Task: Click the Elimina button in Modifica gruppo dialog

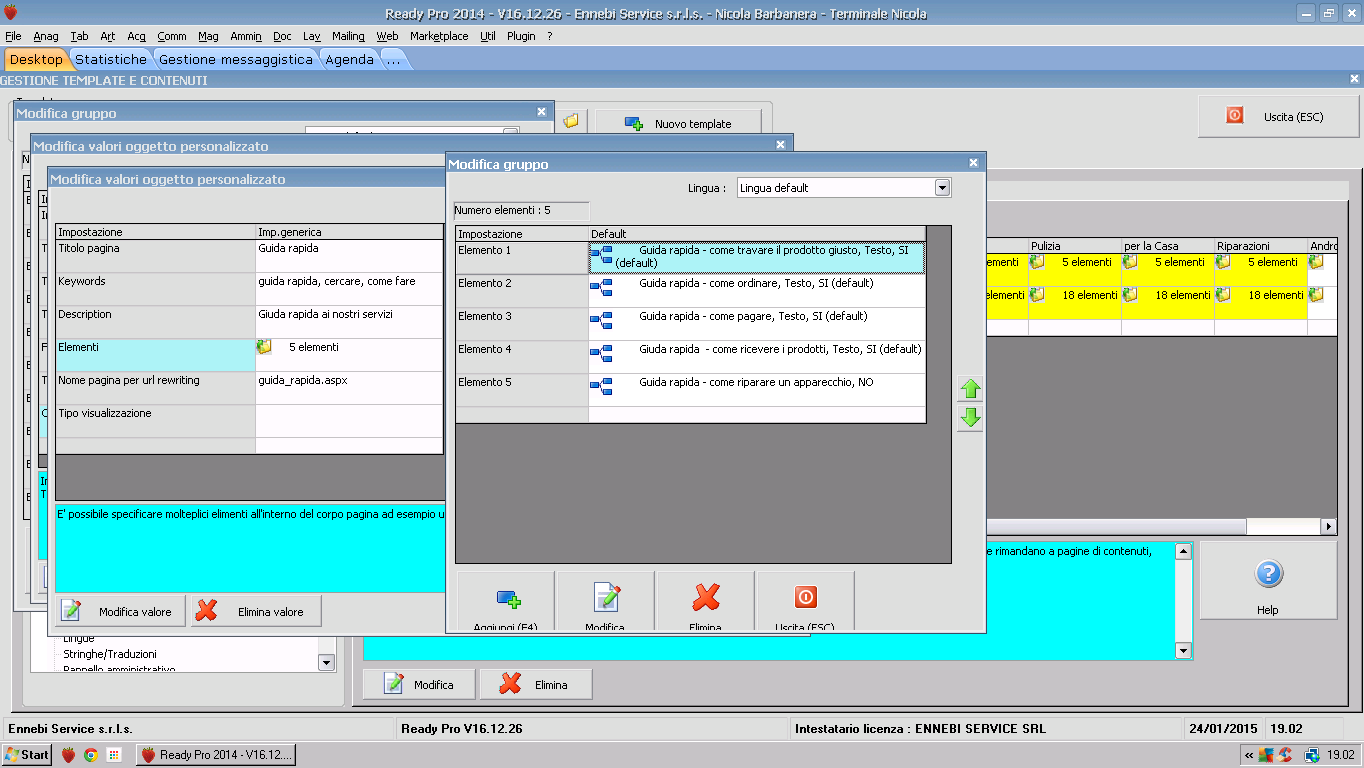Action: [706, 602]
